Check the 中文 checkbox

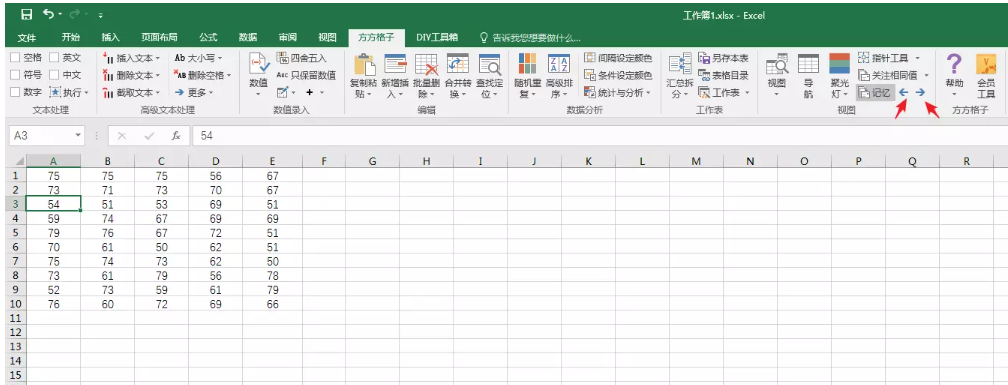click(x=54, y=75)
